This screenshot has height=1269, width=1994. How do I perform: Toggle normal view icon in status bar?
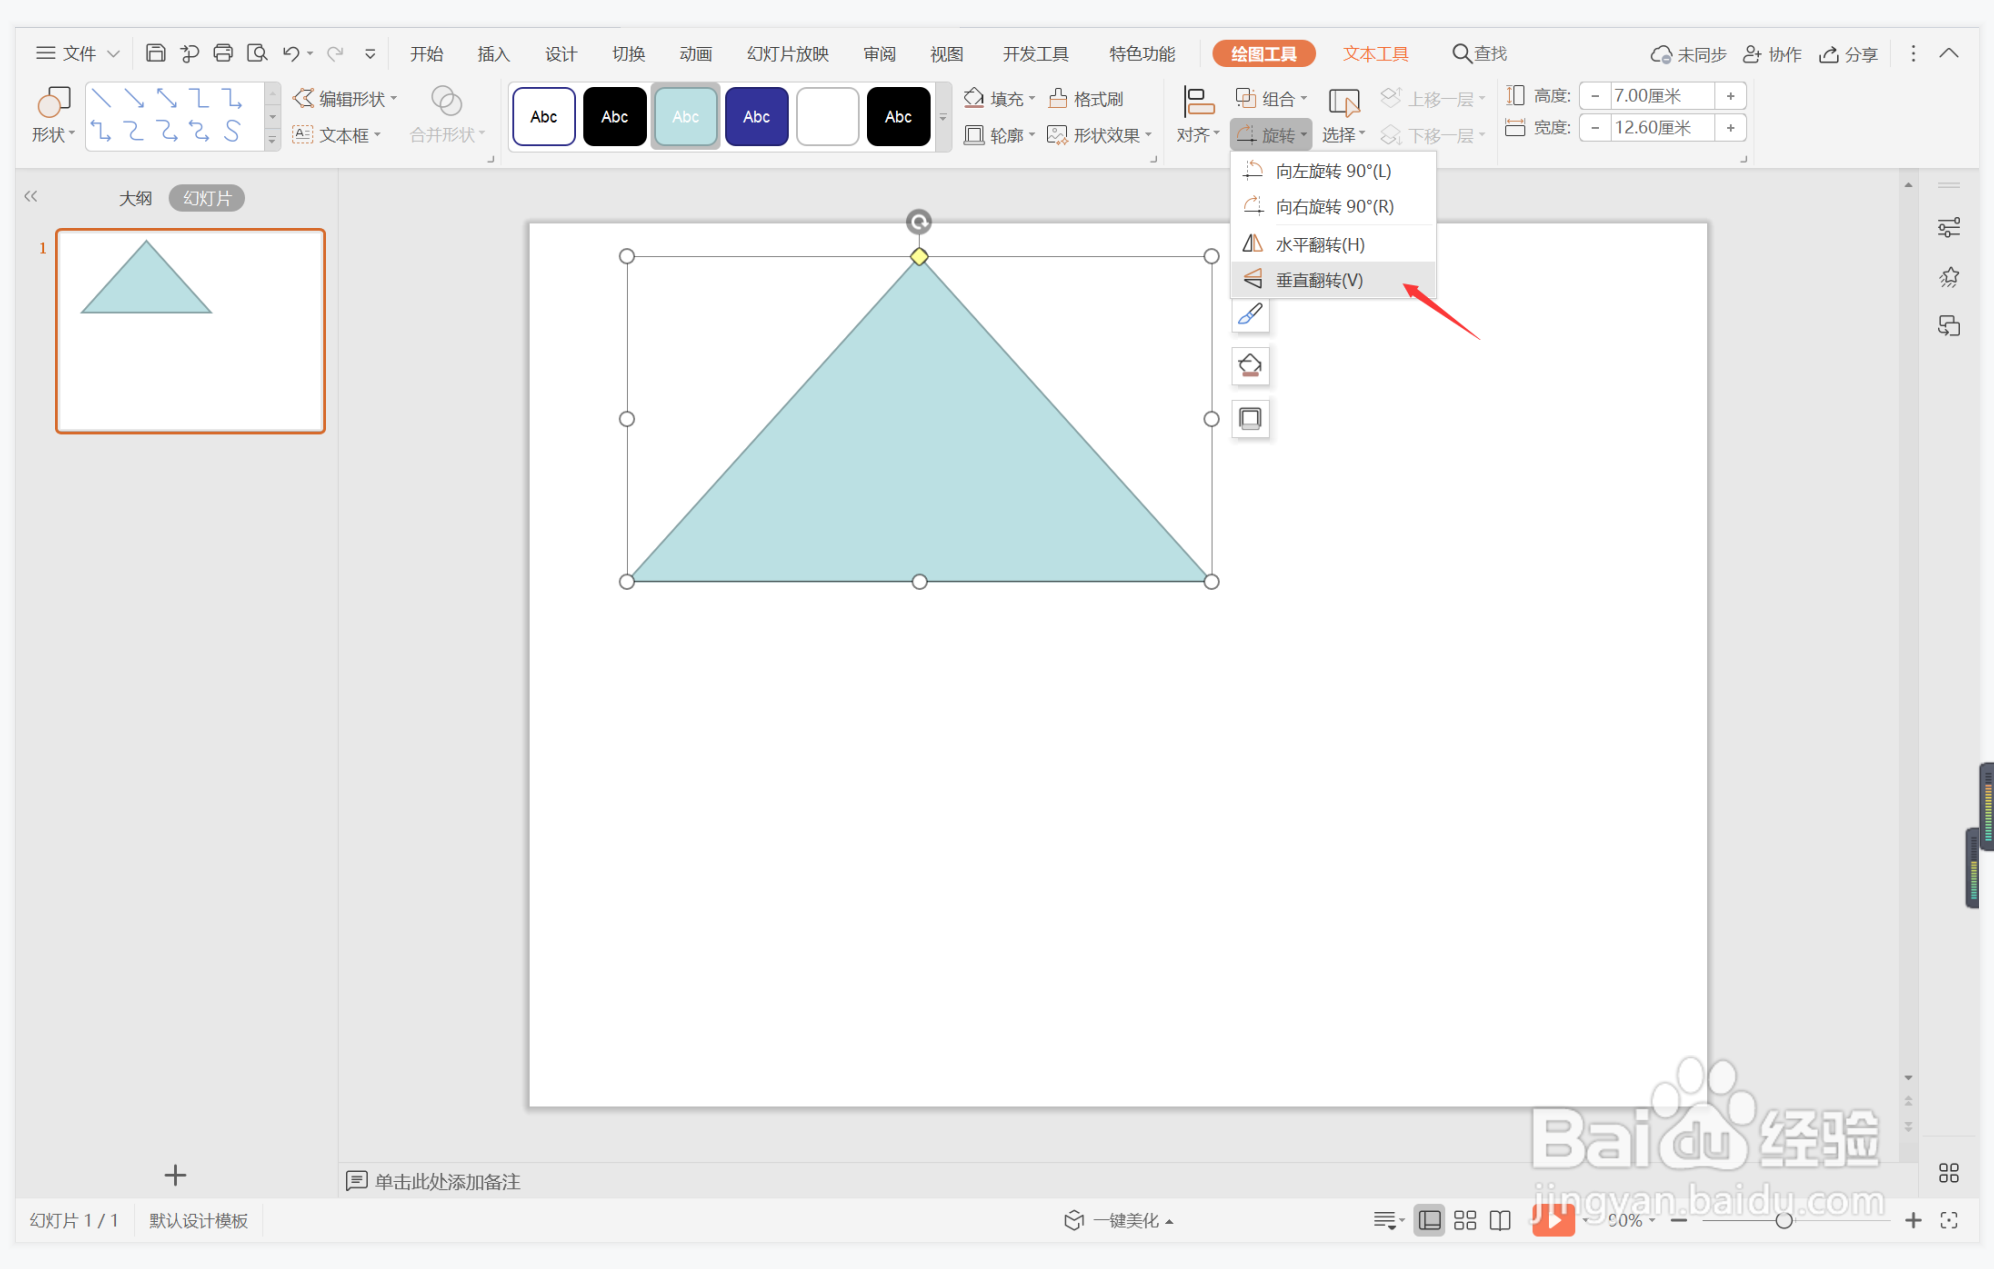(x=1430, y=1220)
